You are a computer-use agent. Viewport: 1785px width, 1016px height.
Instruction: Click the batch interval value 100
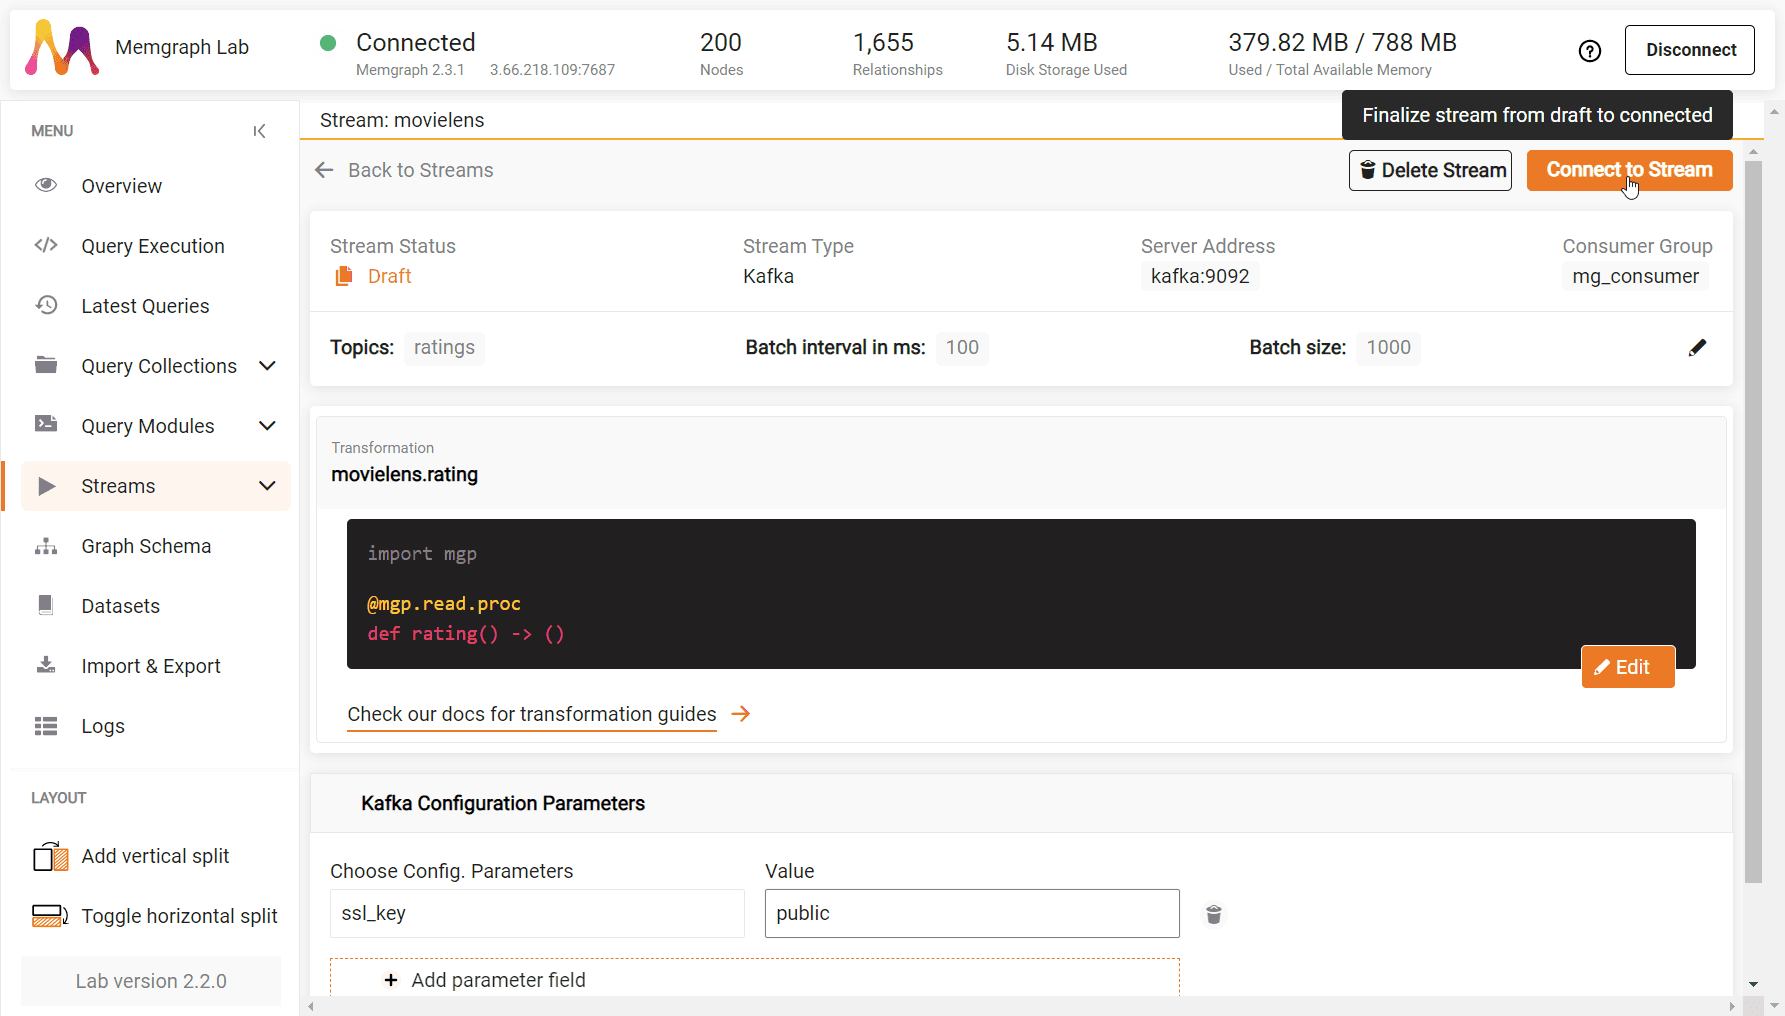[962, 348]
